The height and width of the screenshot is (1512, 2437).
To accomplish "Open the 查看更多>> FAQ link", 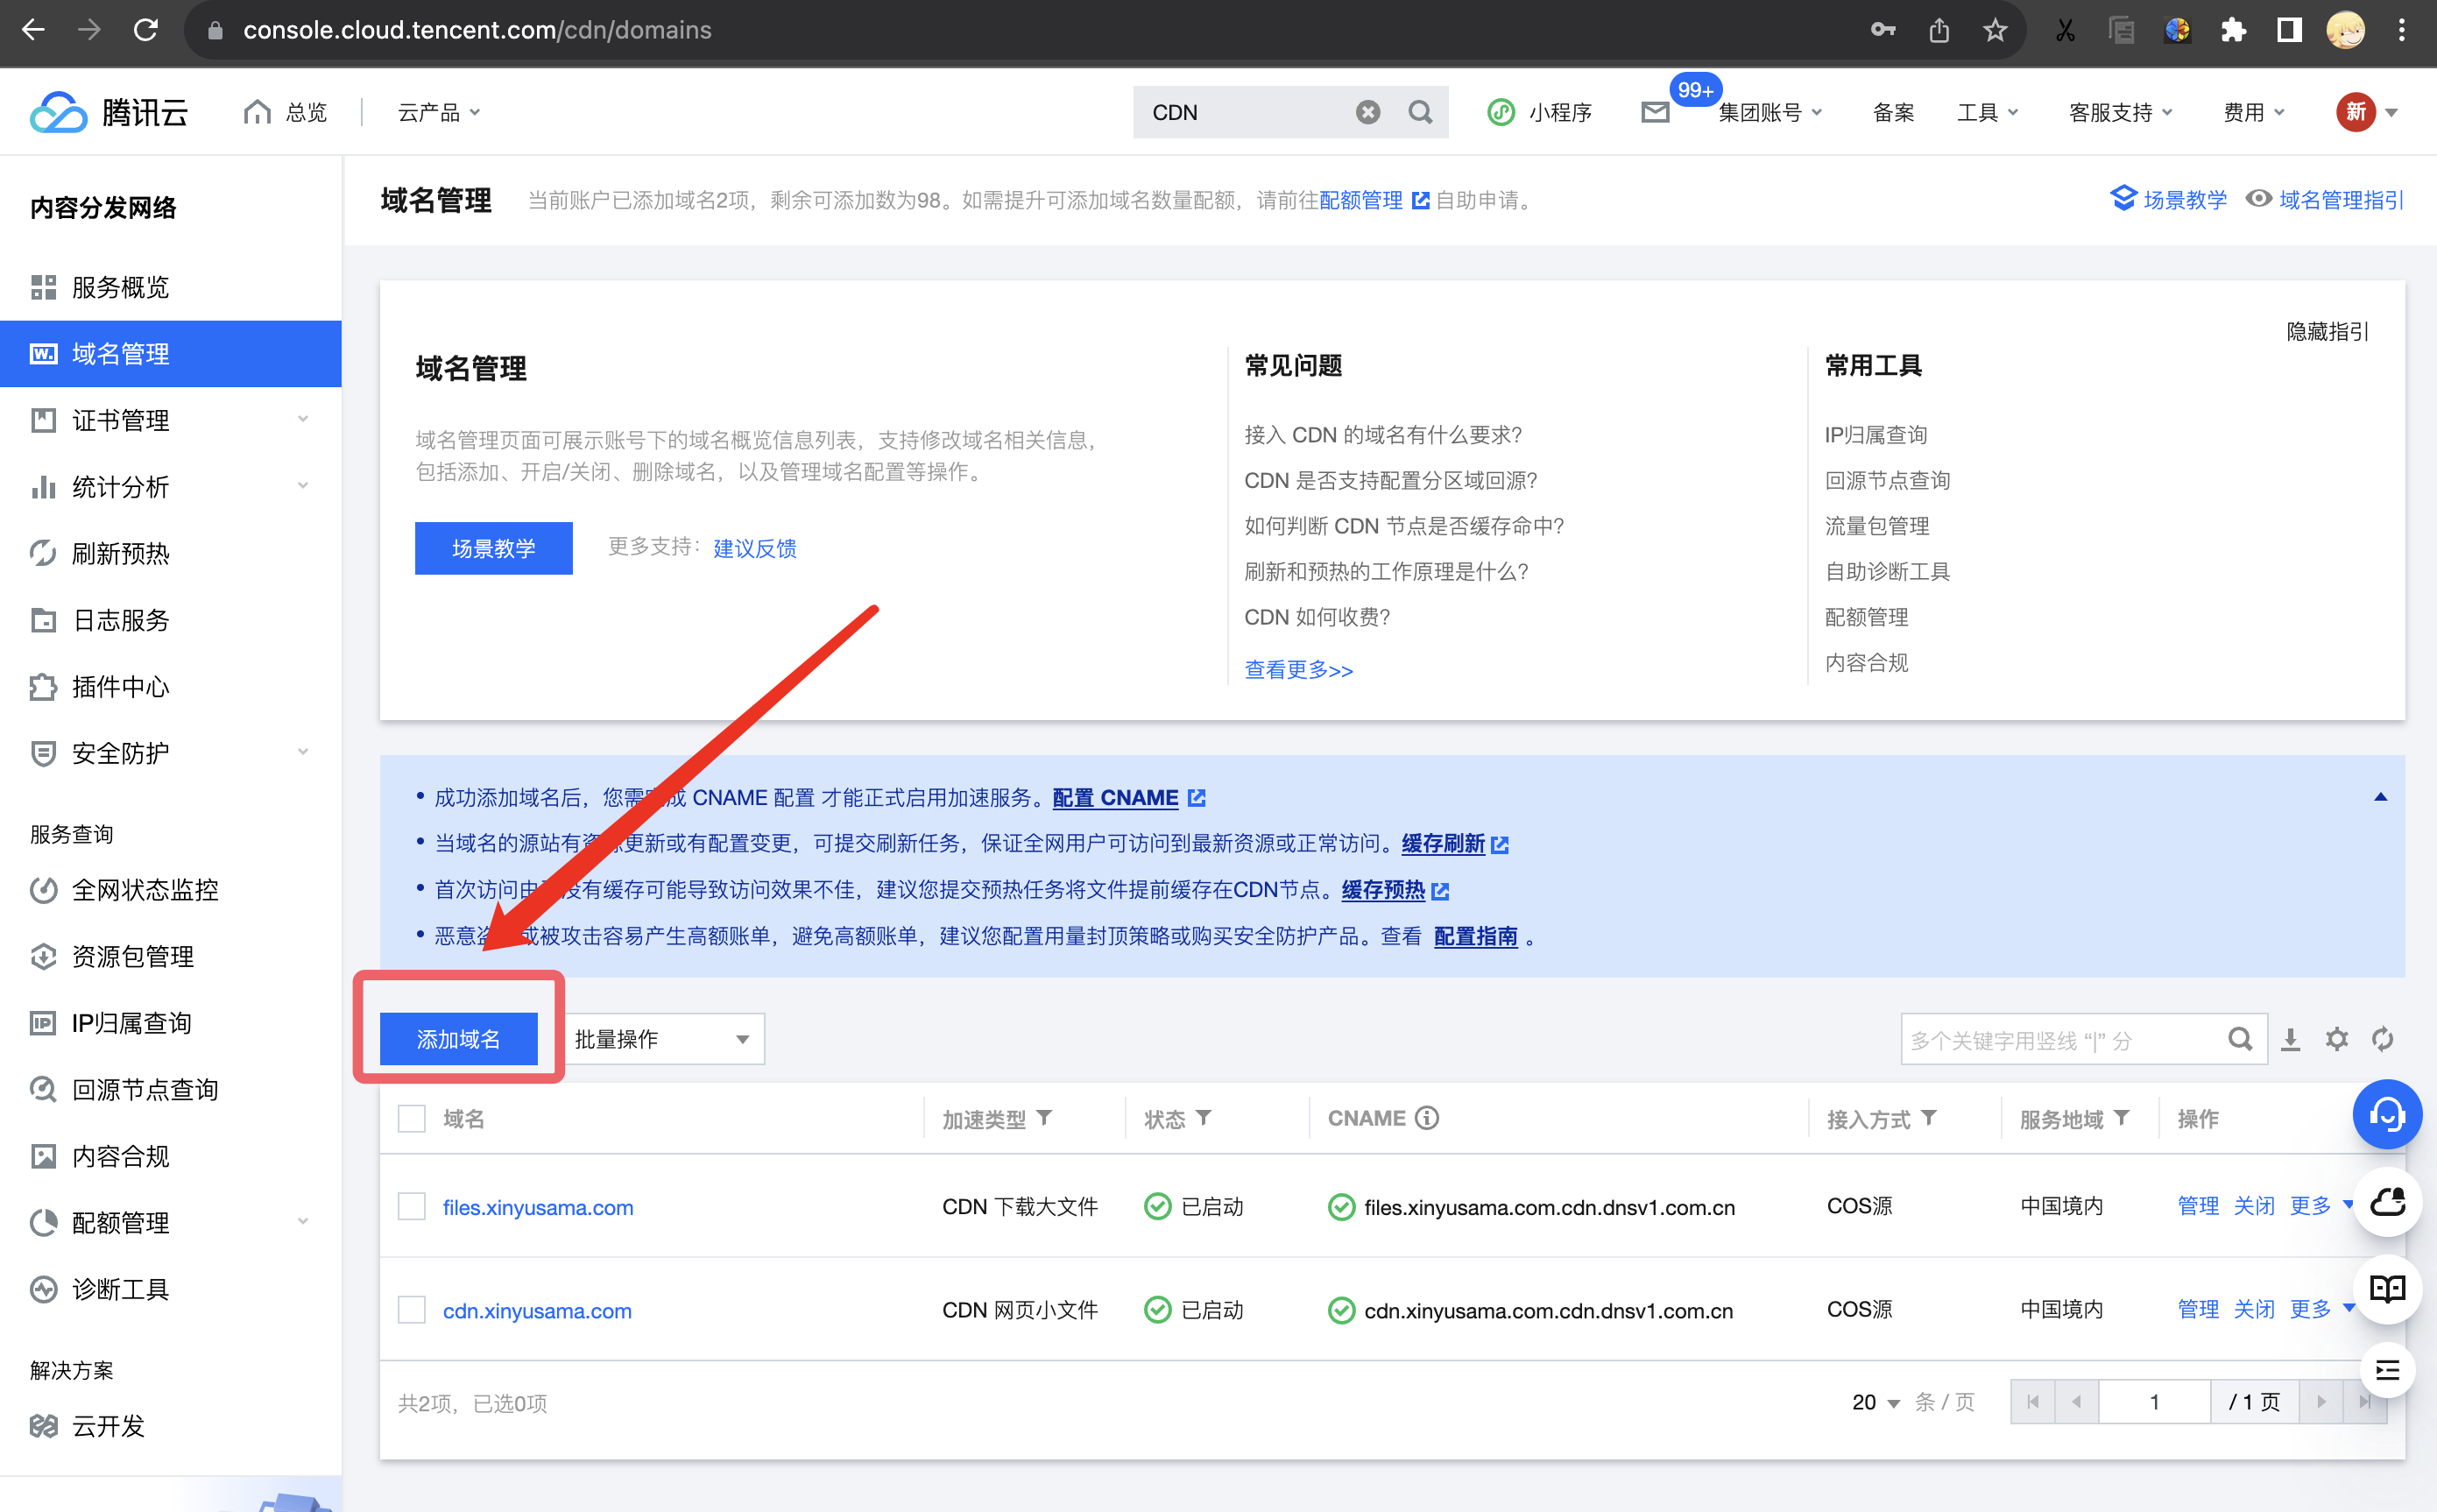I will [x=1298, y=670].
